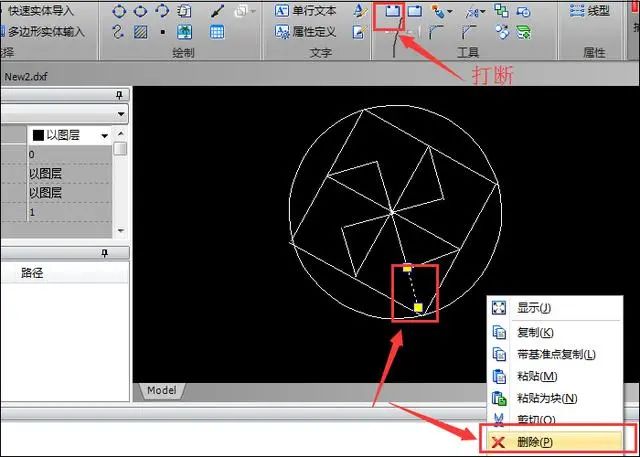Select the second break-at-point tool icon
Screen dimensions: 640x457
point(415,11)
